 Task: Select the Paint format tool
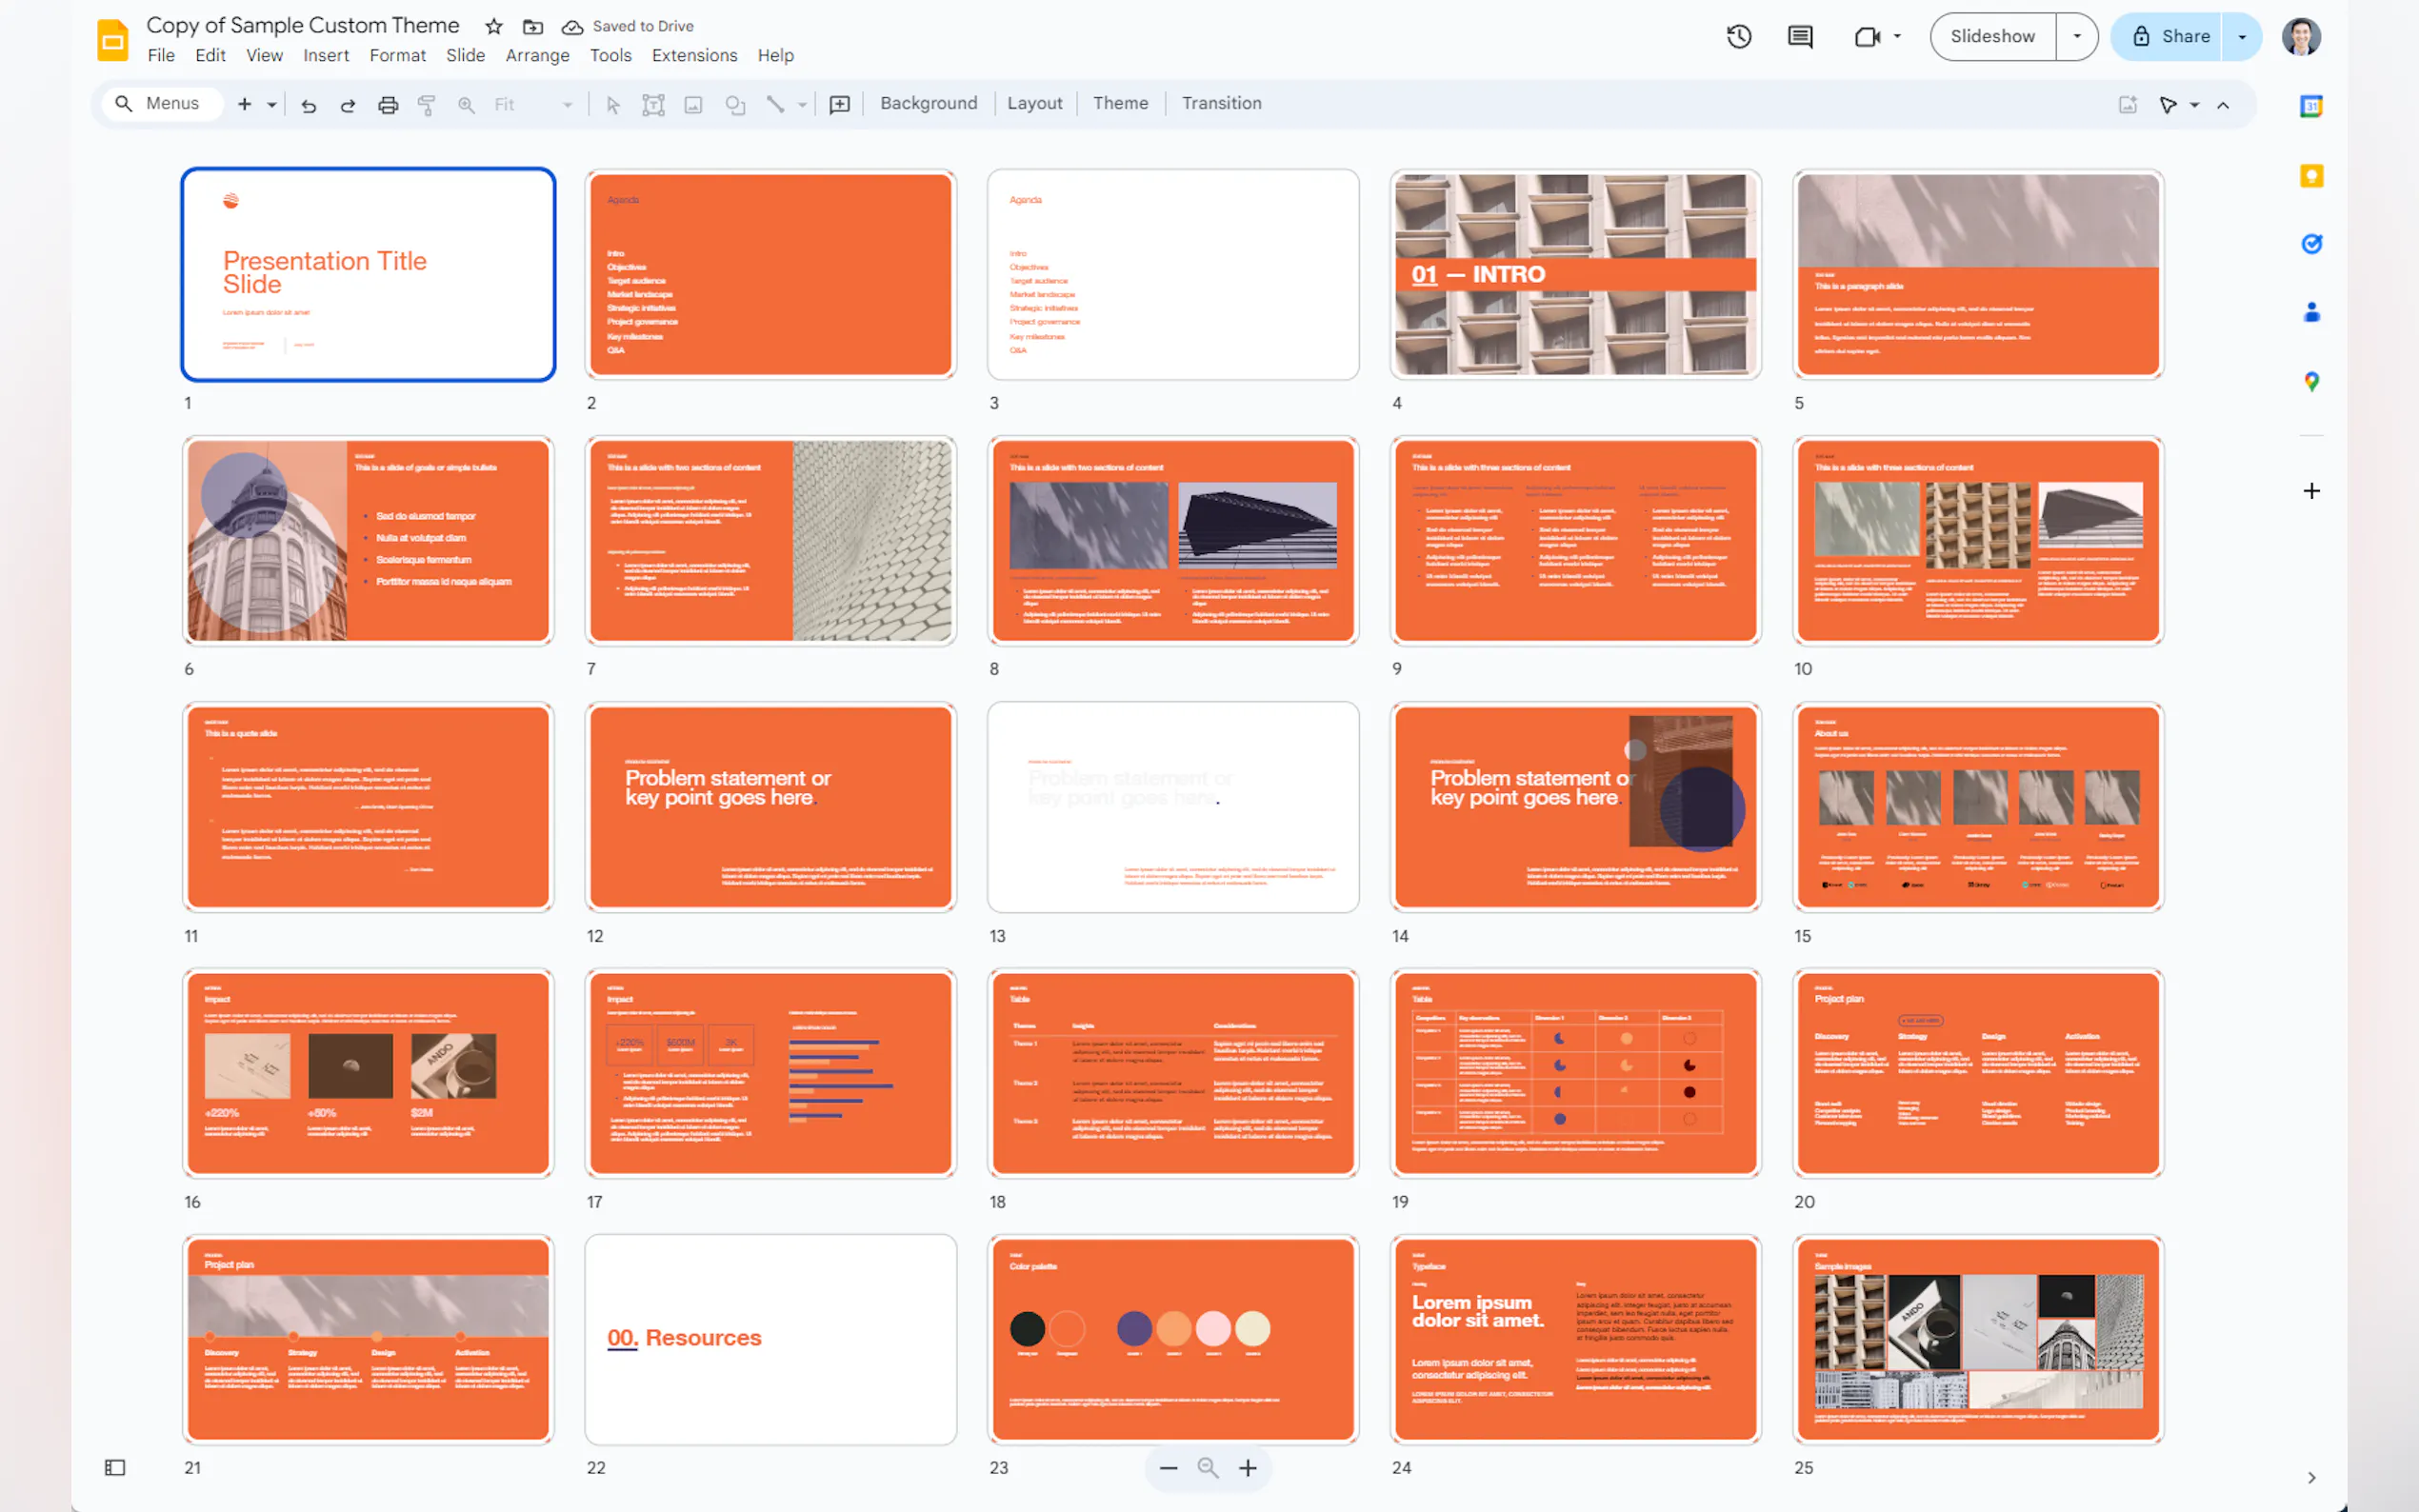coord(427,103)
